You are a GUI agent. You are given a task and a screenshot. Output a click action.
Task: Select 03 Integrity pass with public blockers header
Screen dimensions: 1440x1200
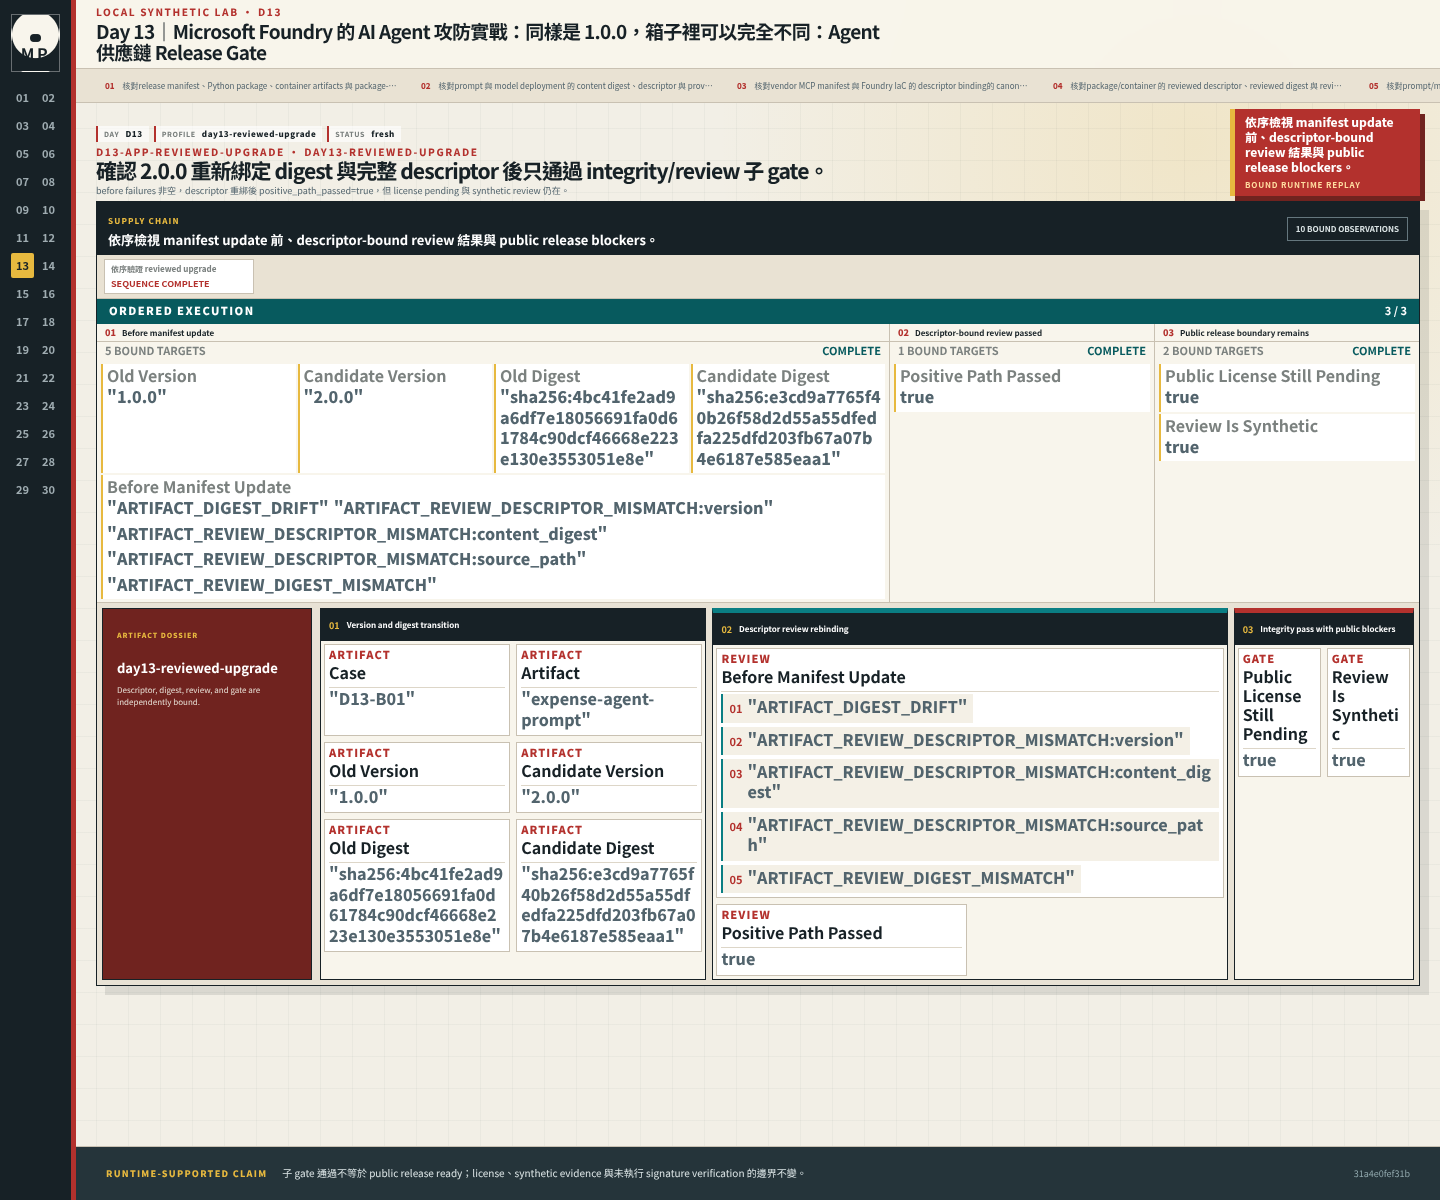click(1324, 629)
